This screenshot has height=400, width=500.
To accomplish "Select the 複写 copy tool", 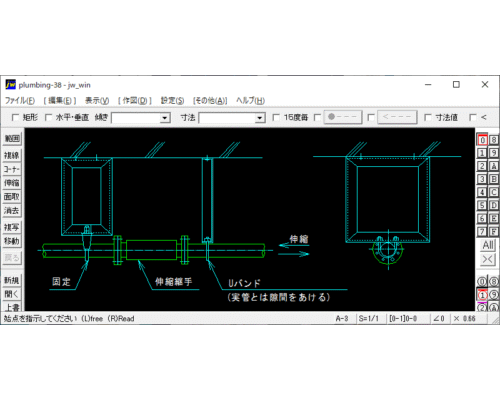I will [x=12, y=227].
